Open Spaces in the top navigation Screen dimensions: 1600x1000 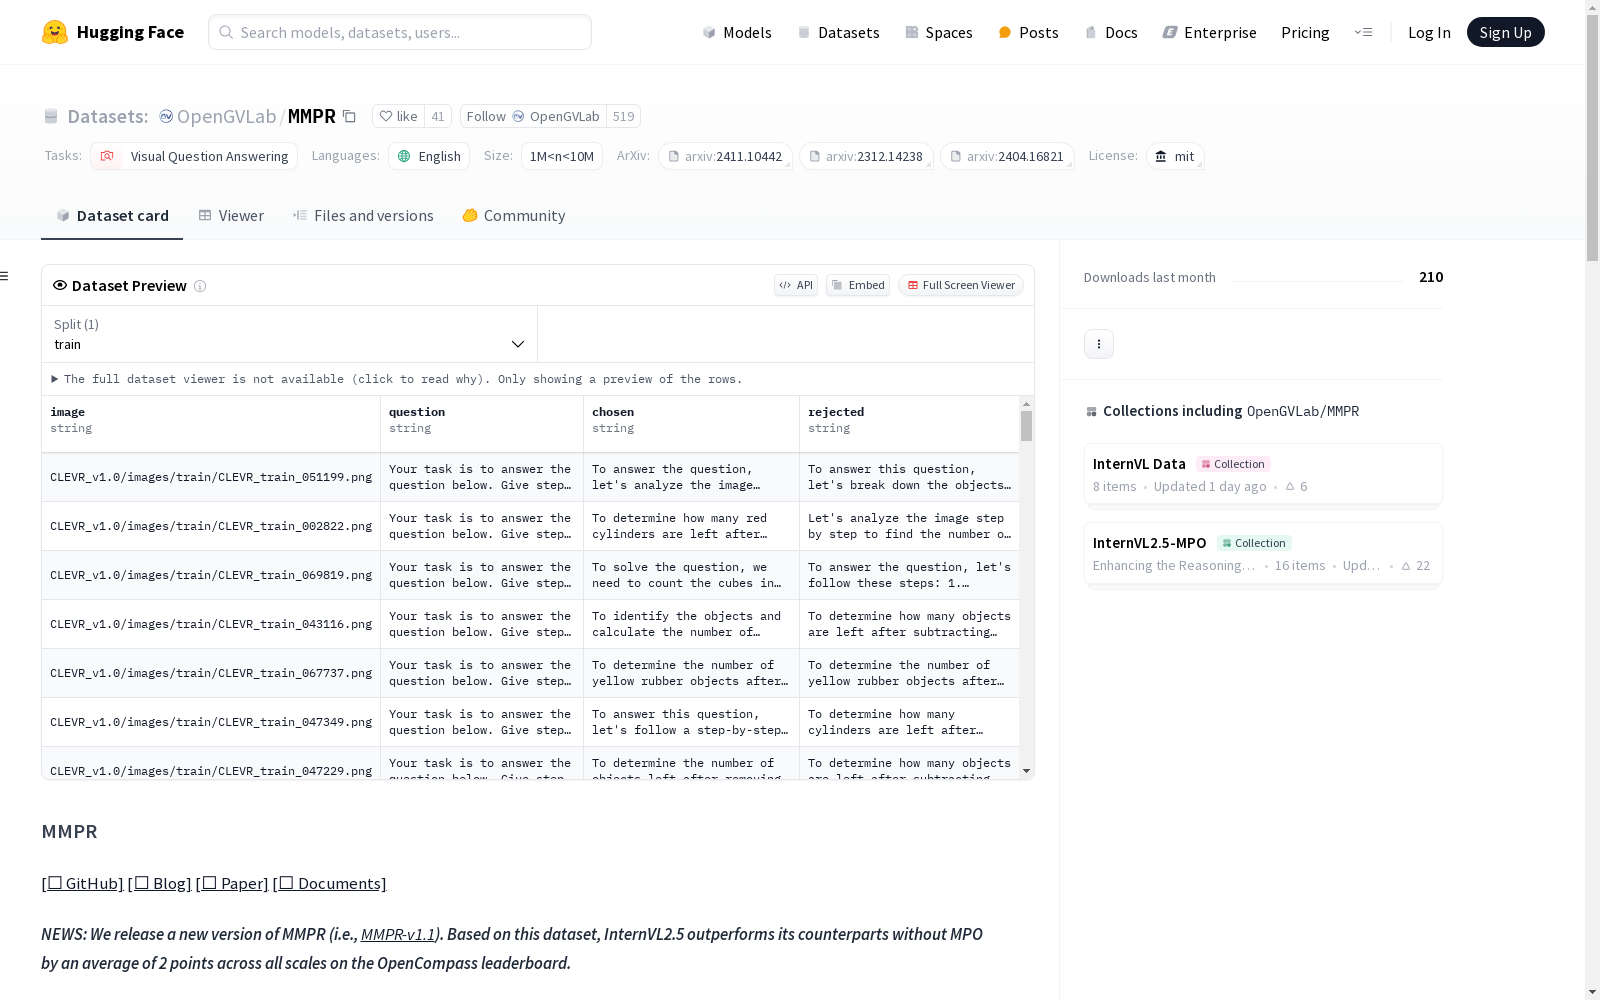click(x=939, y=32)
